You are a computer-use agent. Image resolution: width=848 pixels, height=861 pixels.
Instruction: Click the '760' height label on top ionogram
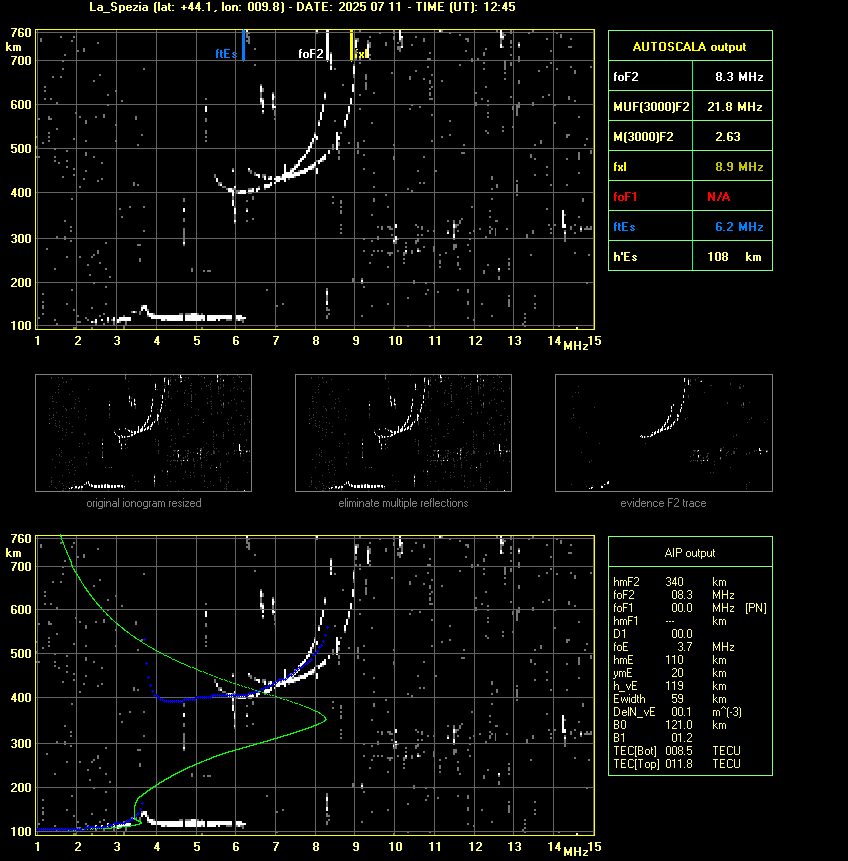(21, 33)
